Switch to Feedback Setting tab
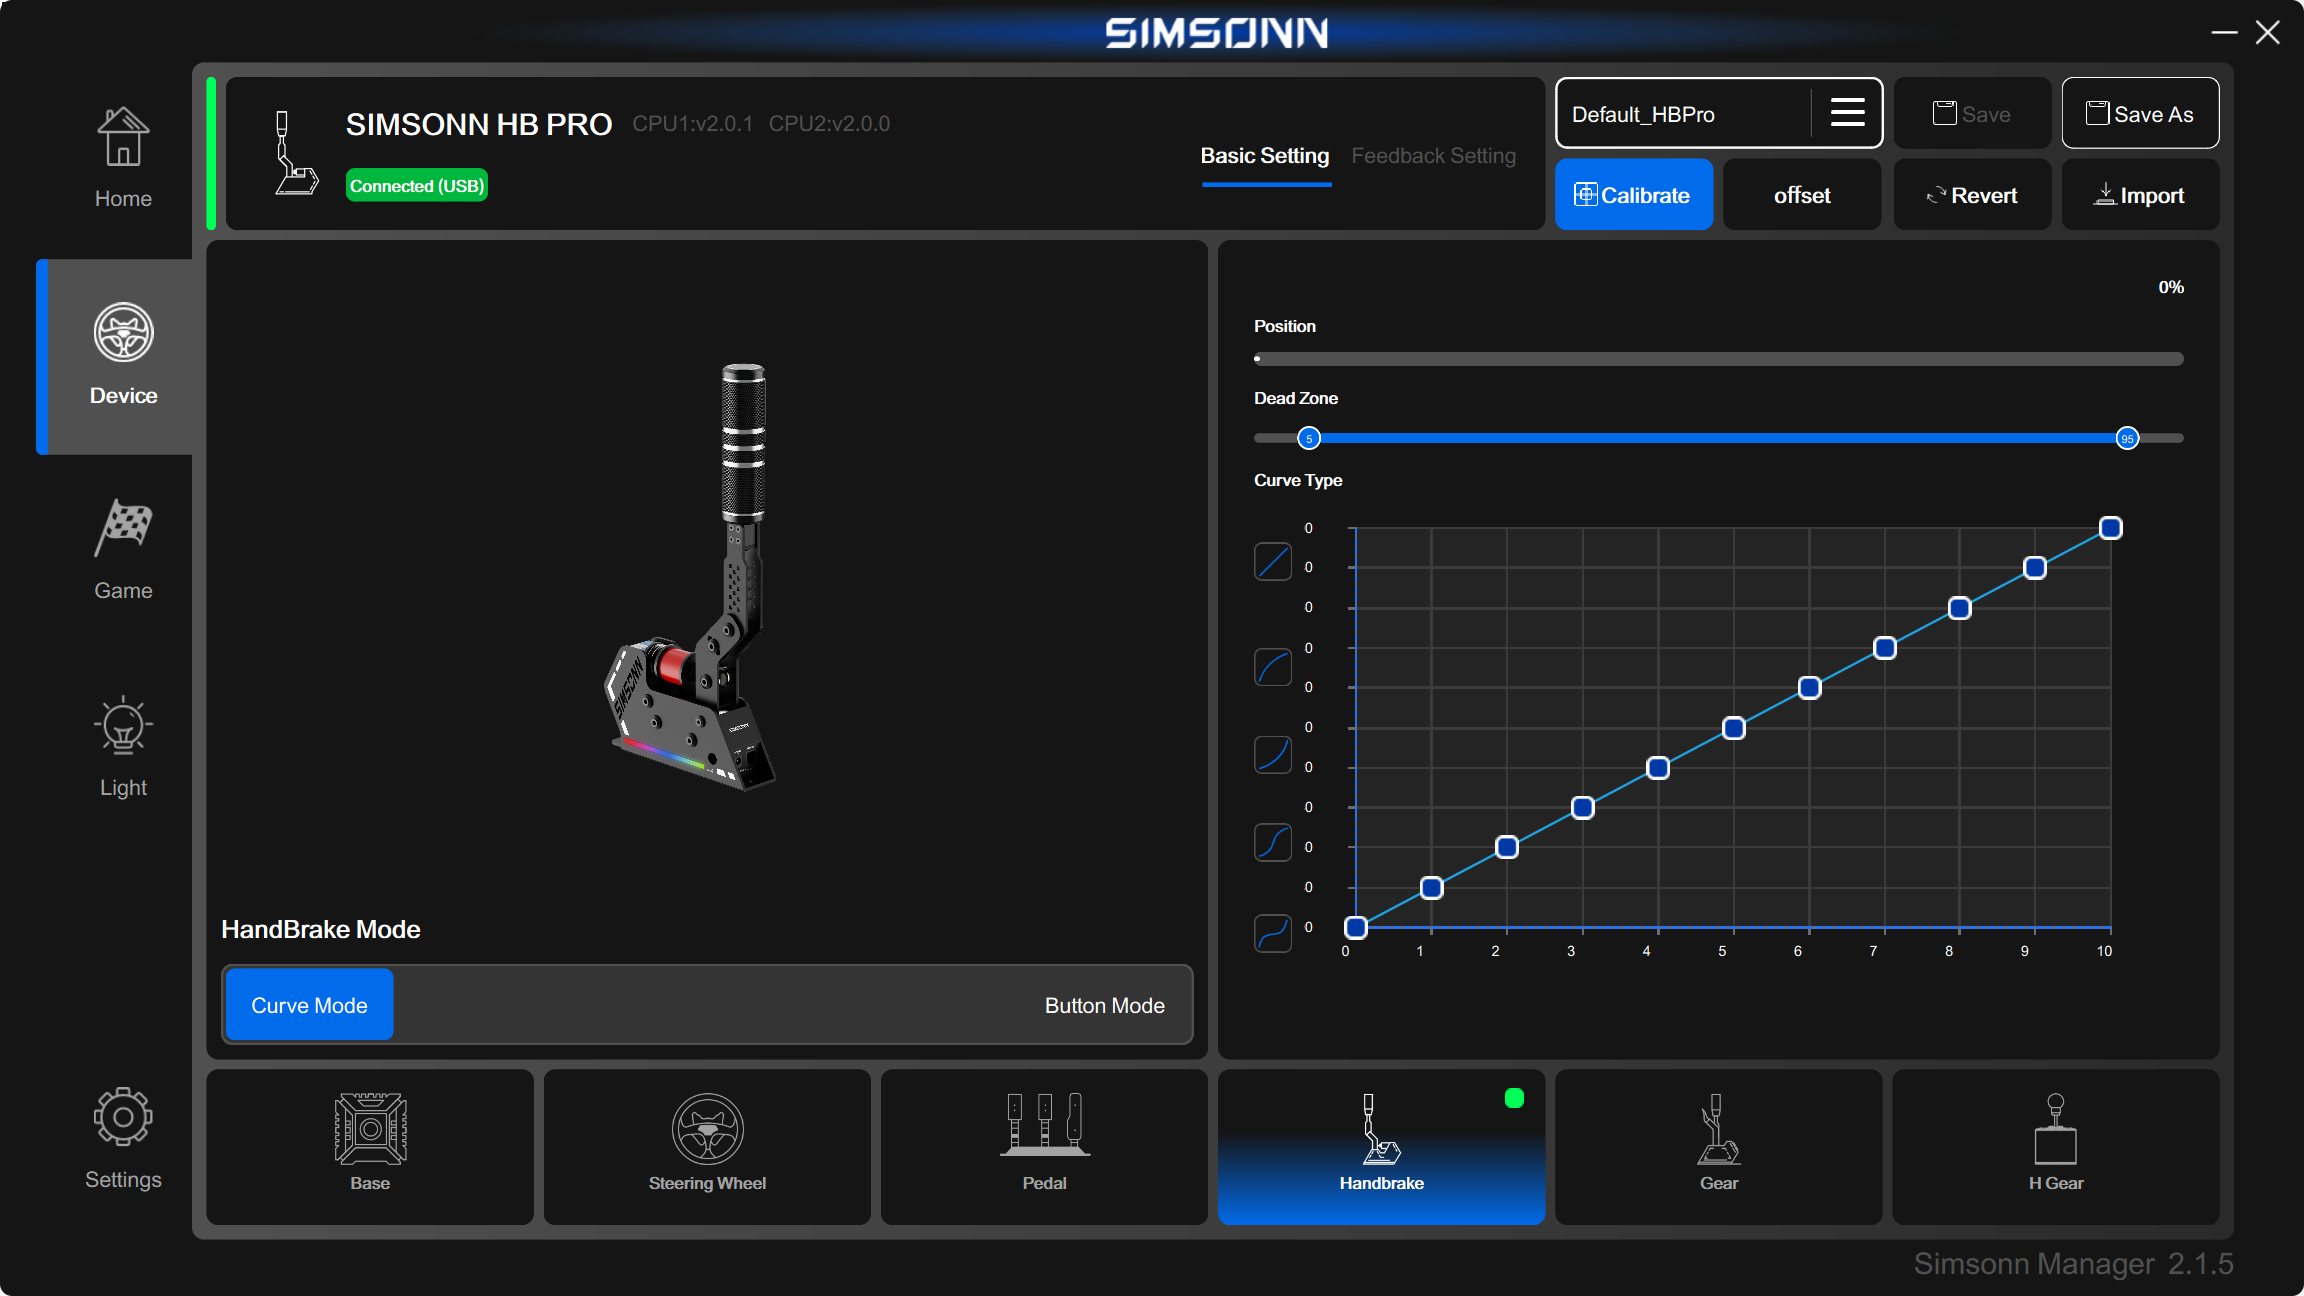Viewport: 2304px width, 1296px height. [1433, 156]
